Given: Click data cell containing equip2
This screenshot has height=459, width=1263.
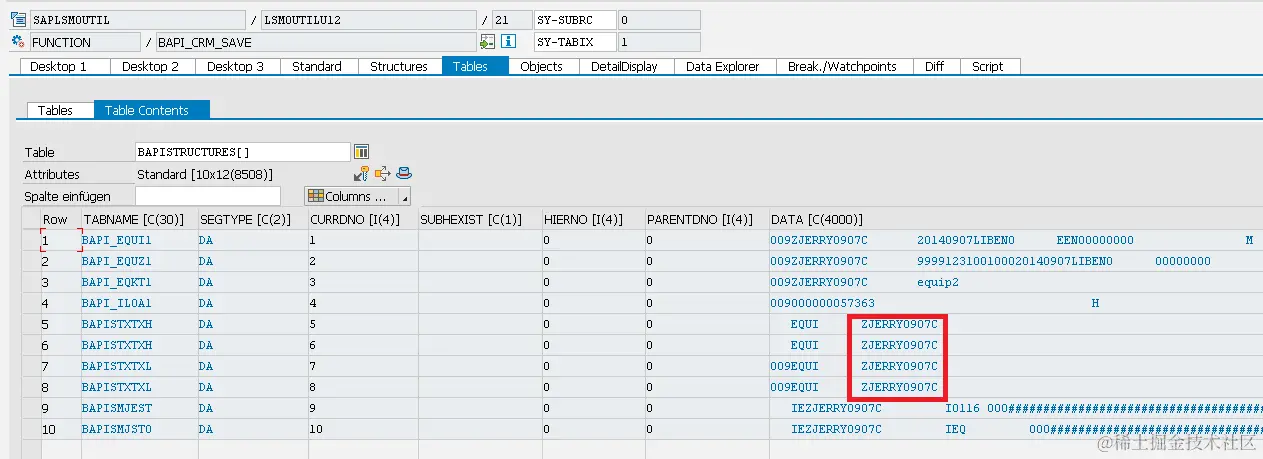Looking at the screenshot, I should click(1014, 282).
